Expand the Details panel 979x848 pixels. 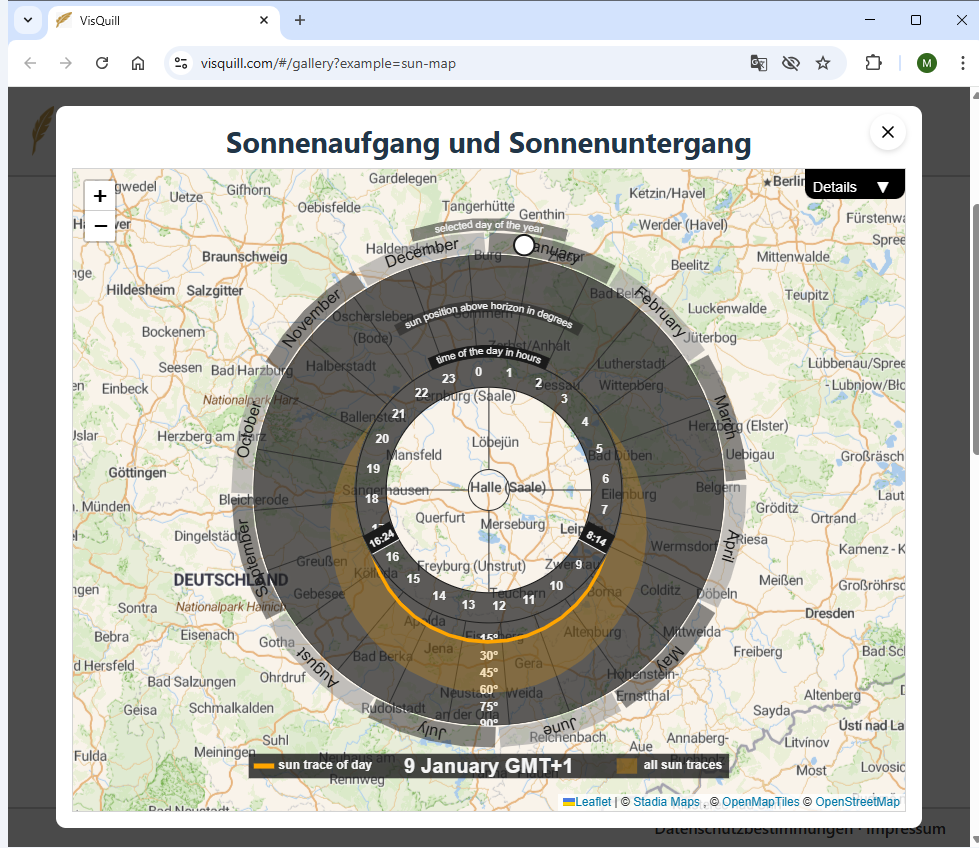click(853, 186)
